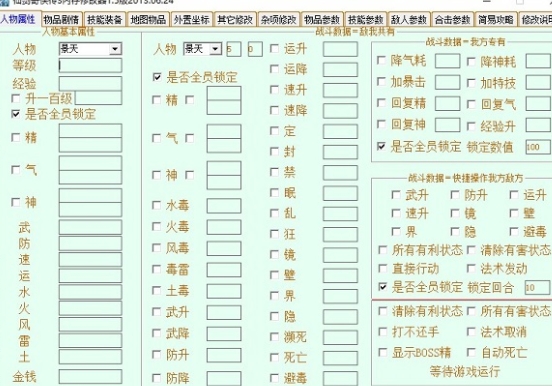Tick the 土毒 checkbox
Image resolution: width=552 pixels, height=386 pixels.
tap(156, 291)
